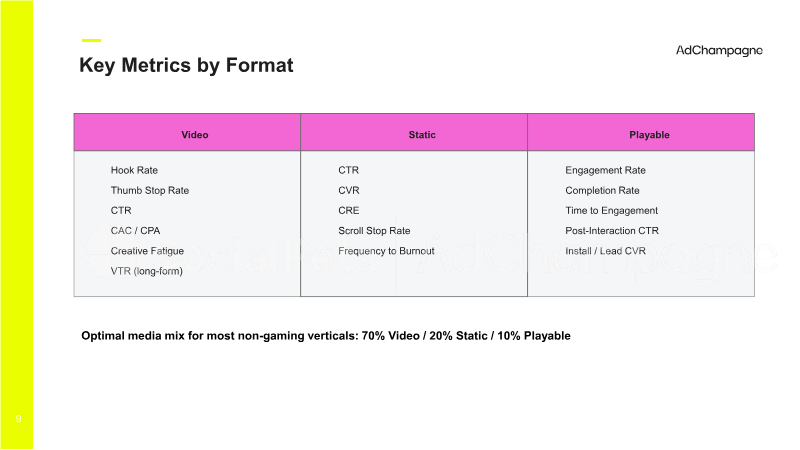The height and width of the screenshot is (450, 800).
Task: Click the AdChampagne logo
Action: click(719, 51)
